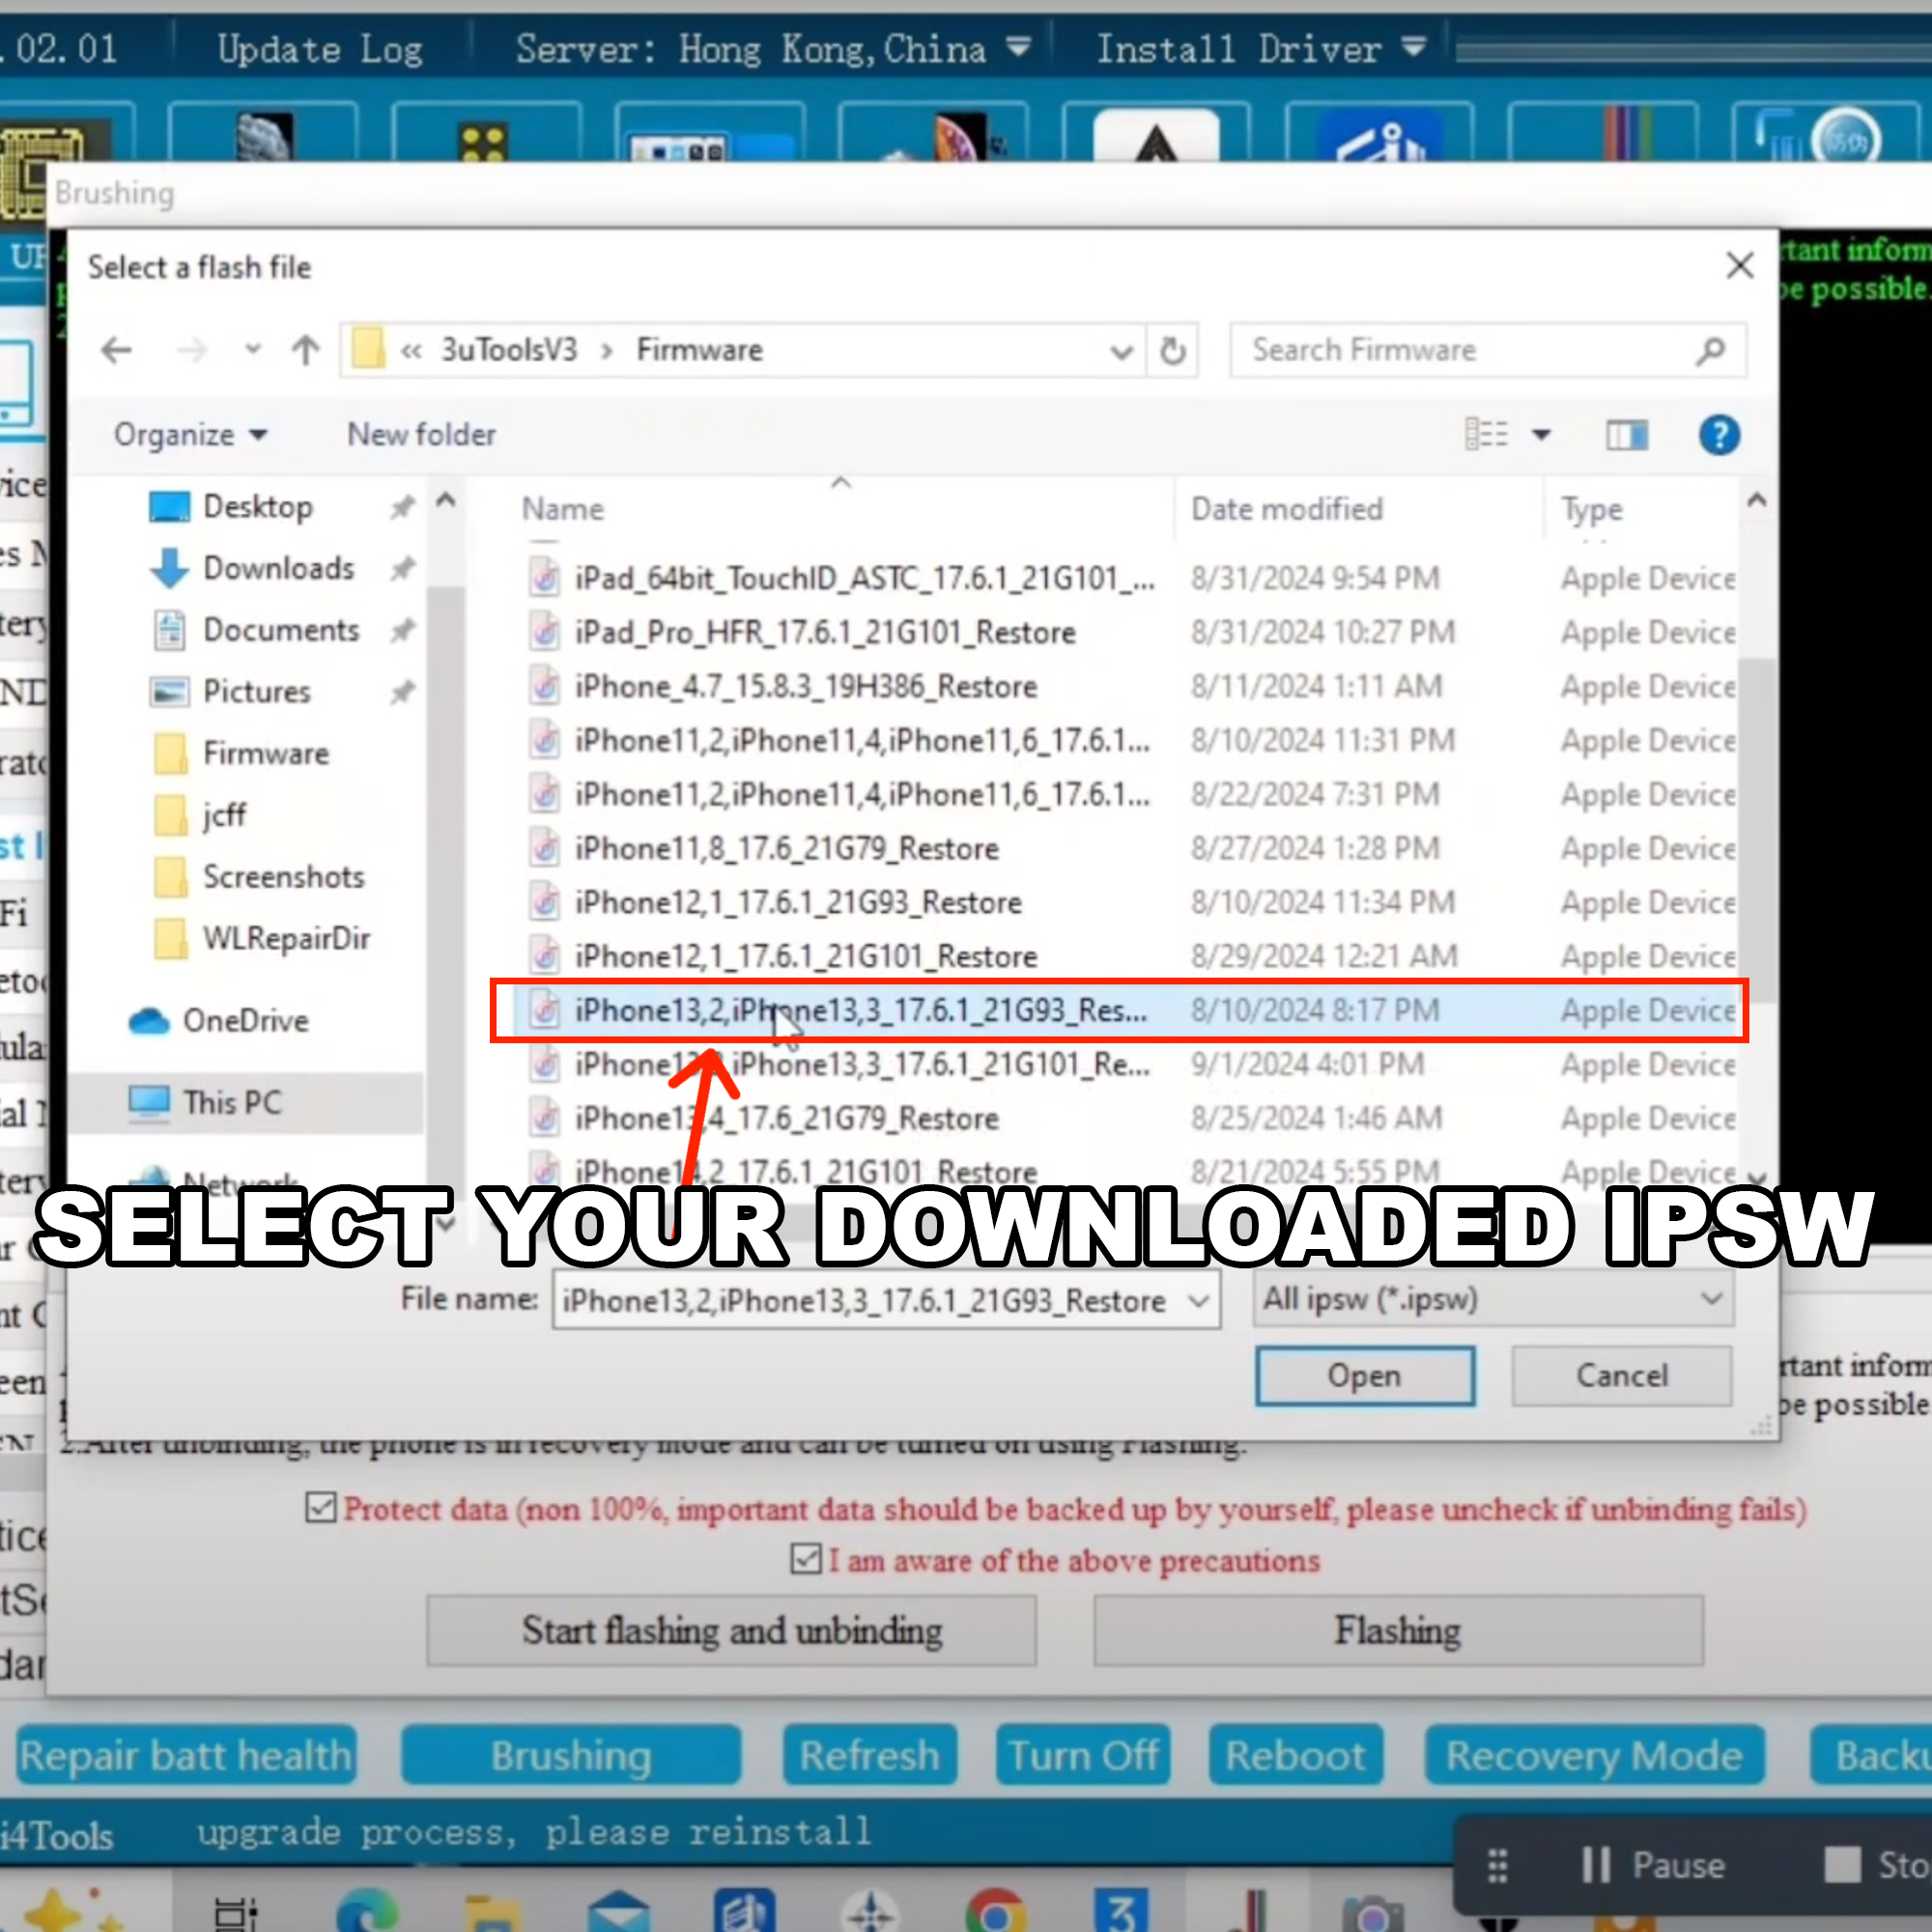Image resolution: width=1932 pixels, height=1932 pixels.
Task: Go up one folder level
Action: click(x=305, y=350)
